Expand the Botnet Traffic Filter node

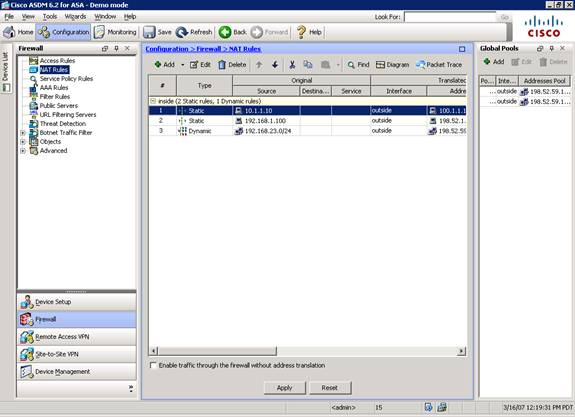23,133
